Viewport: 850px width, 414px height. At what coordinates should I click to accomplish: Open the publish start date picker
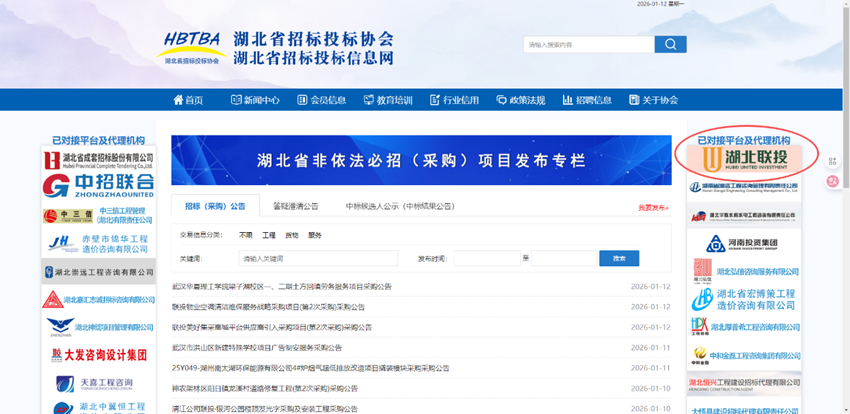[486, 258]
